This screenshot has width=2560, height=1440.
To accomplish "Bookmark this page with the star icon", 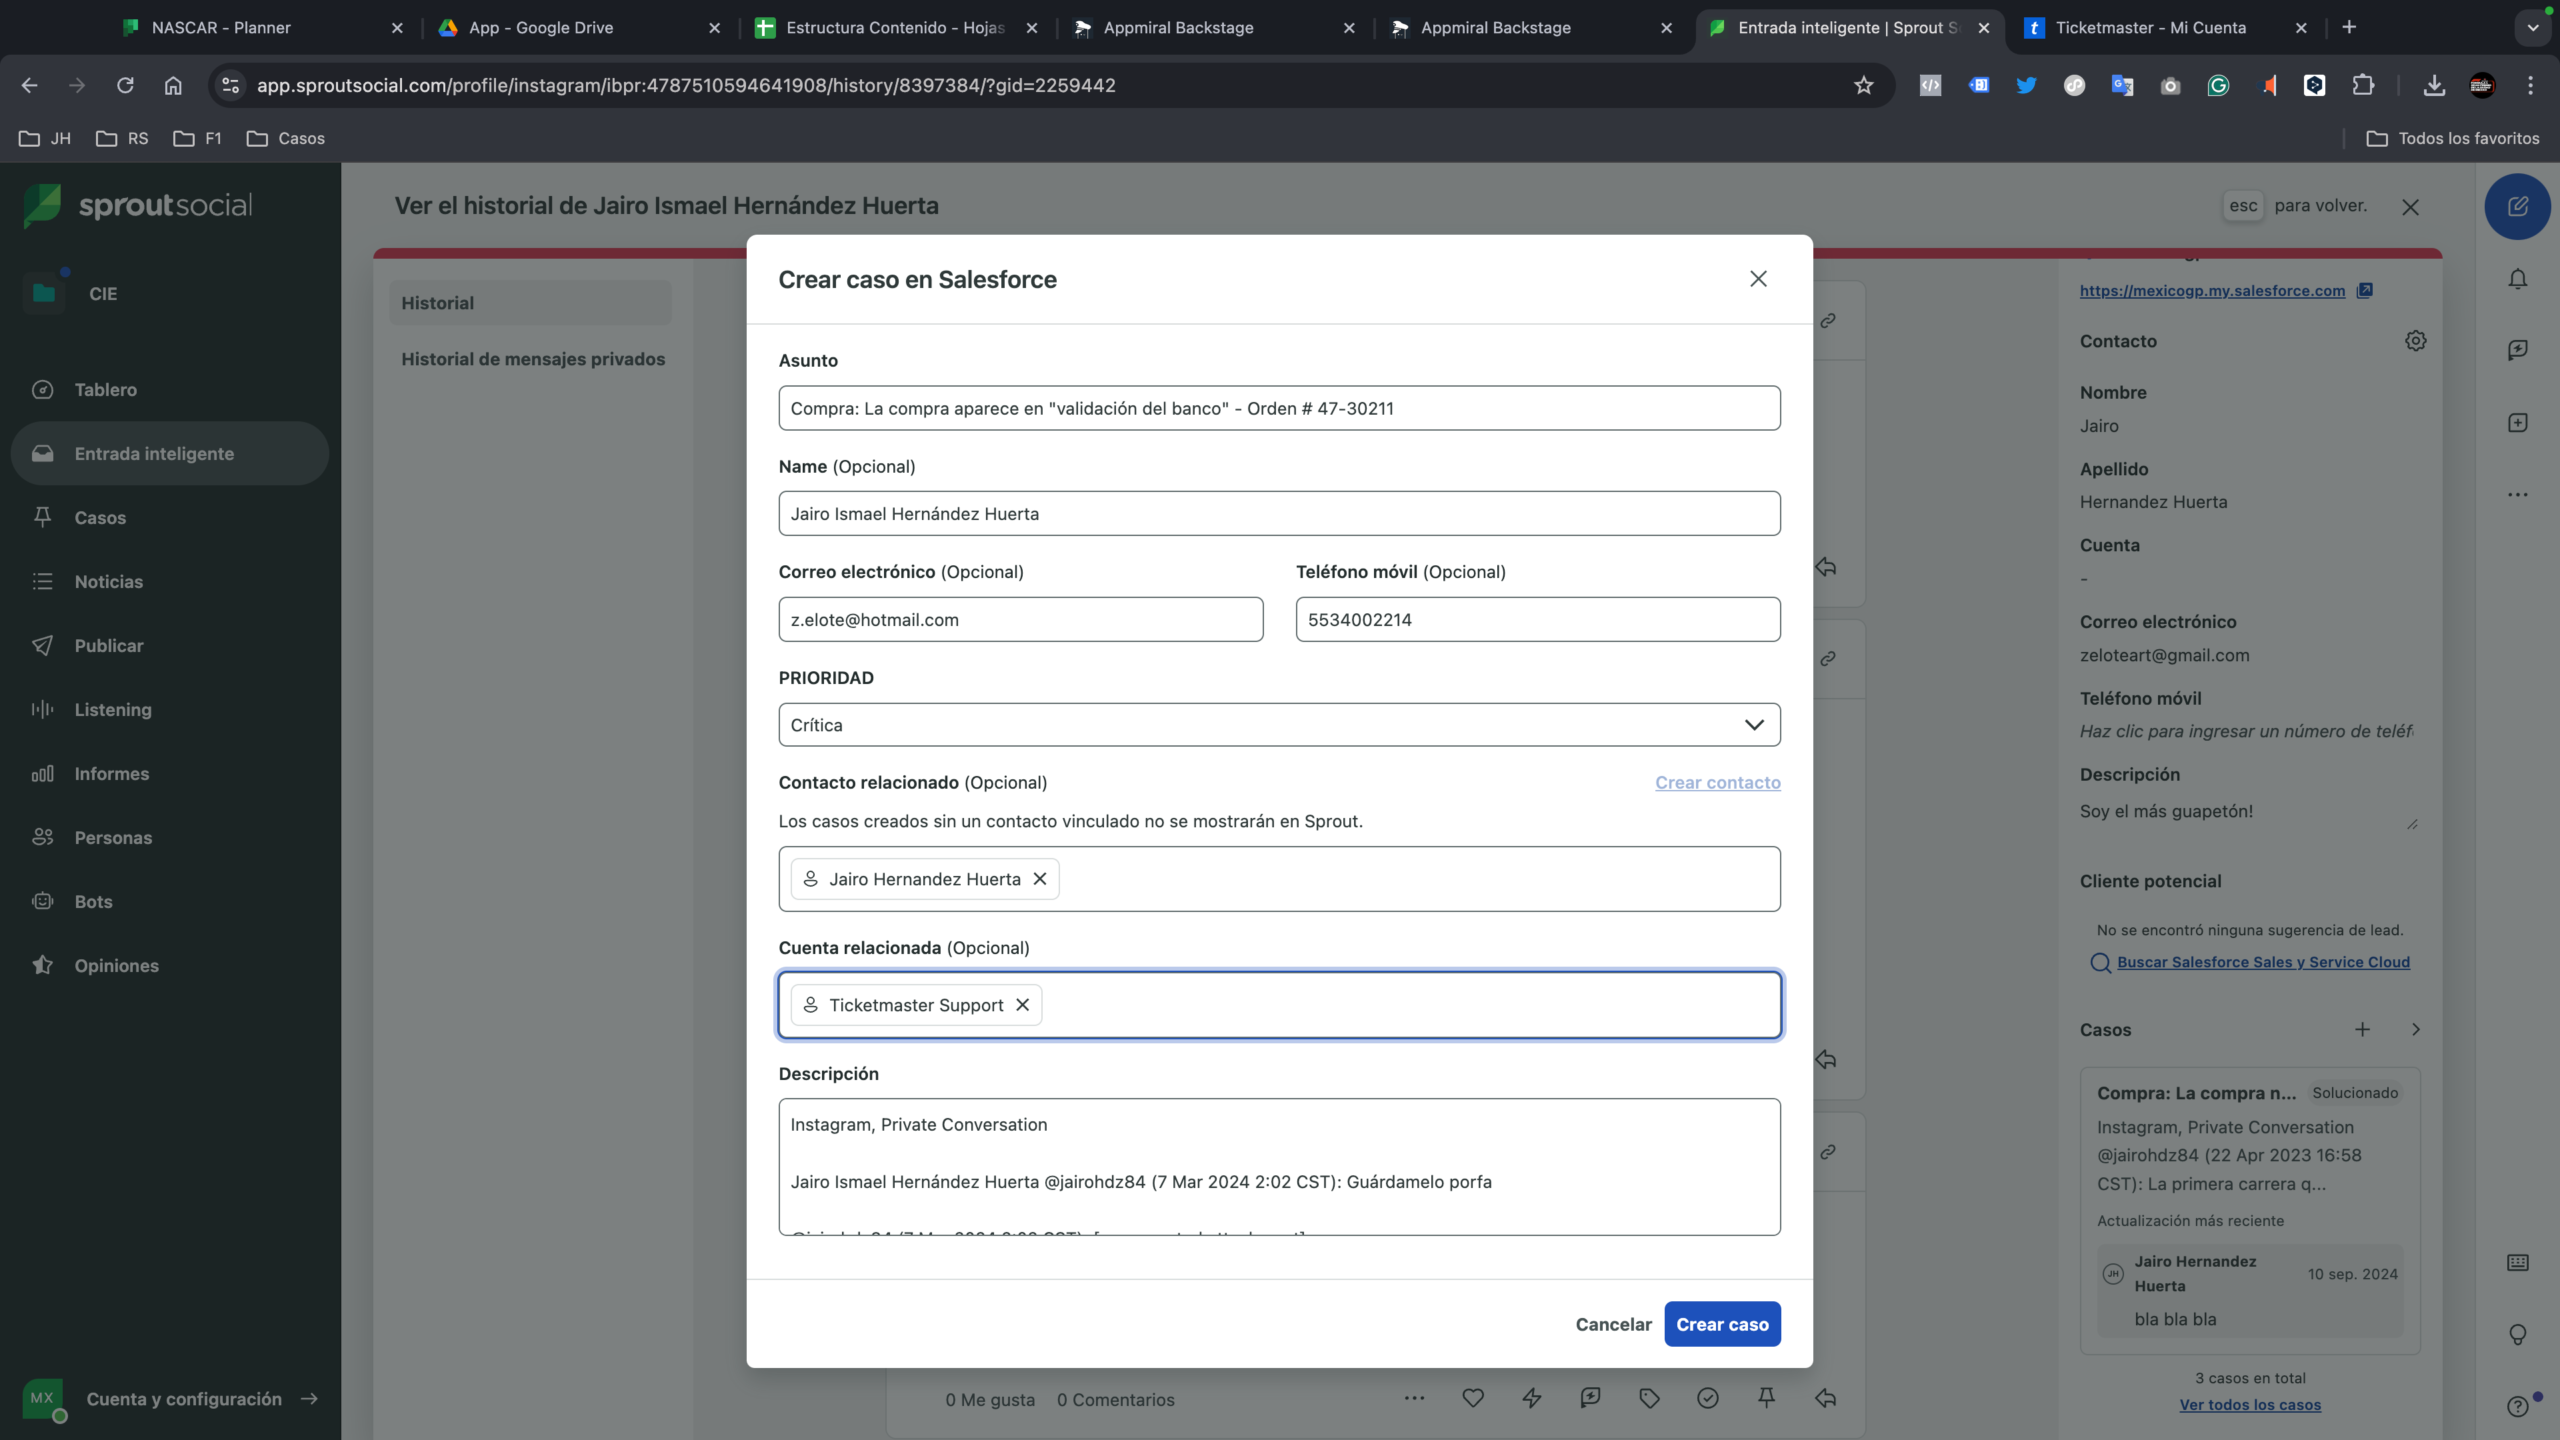I will tap(1863, 85).
